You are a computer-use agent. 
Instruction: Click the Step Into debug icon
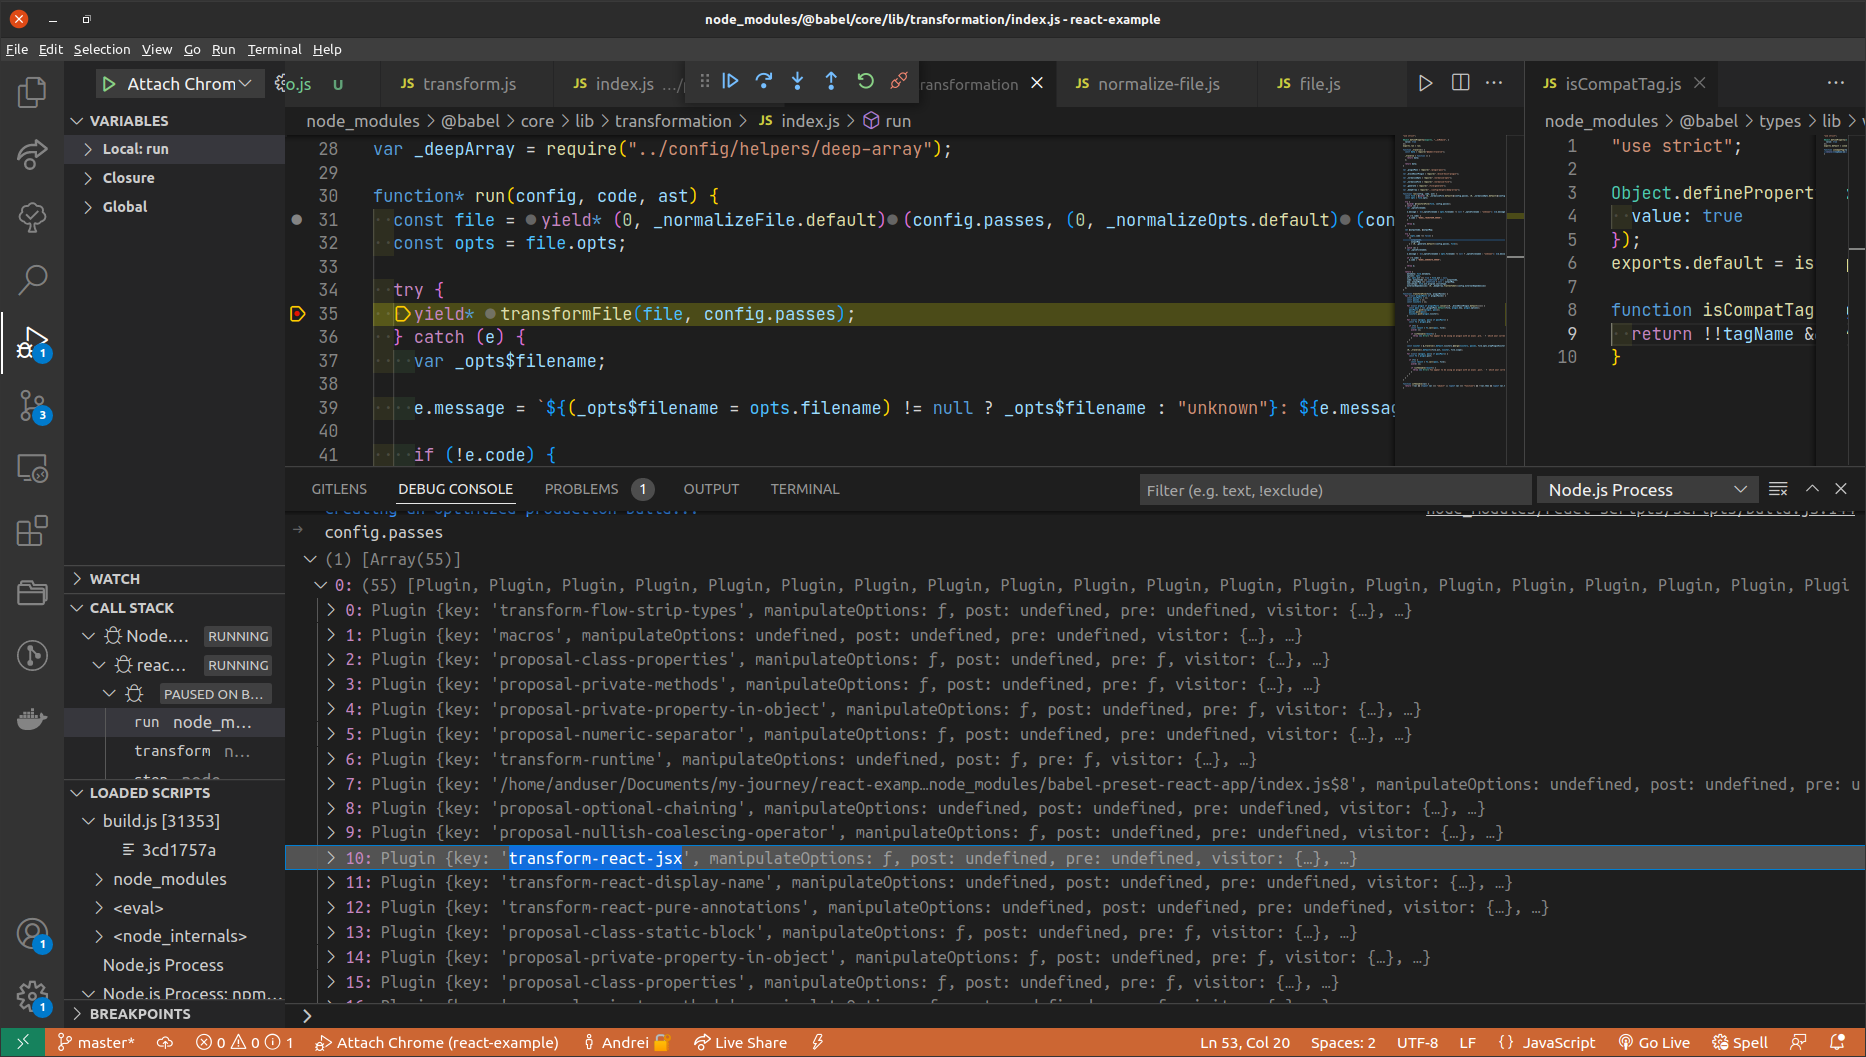tap(797, 82)
